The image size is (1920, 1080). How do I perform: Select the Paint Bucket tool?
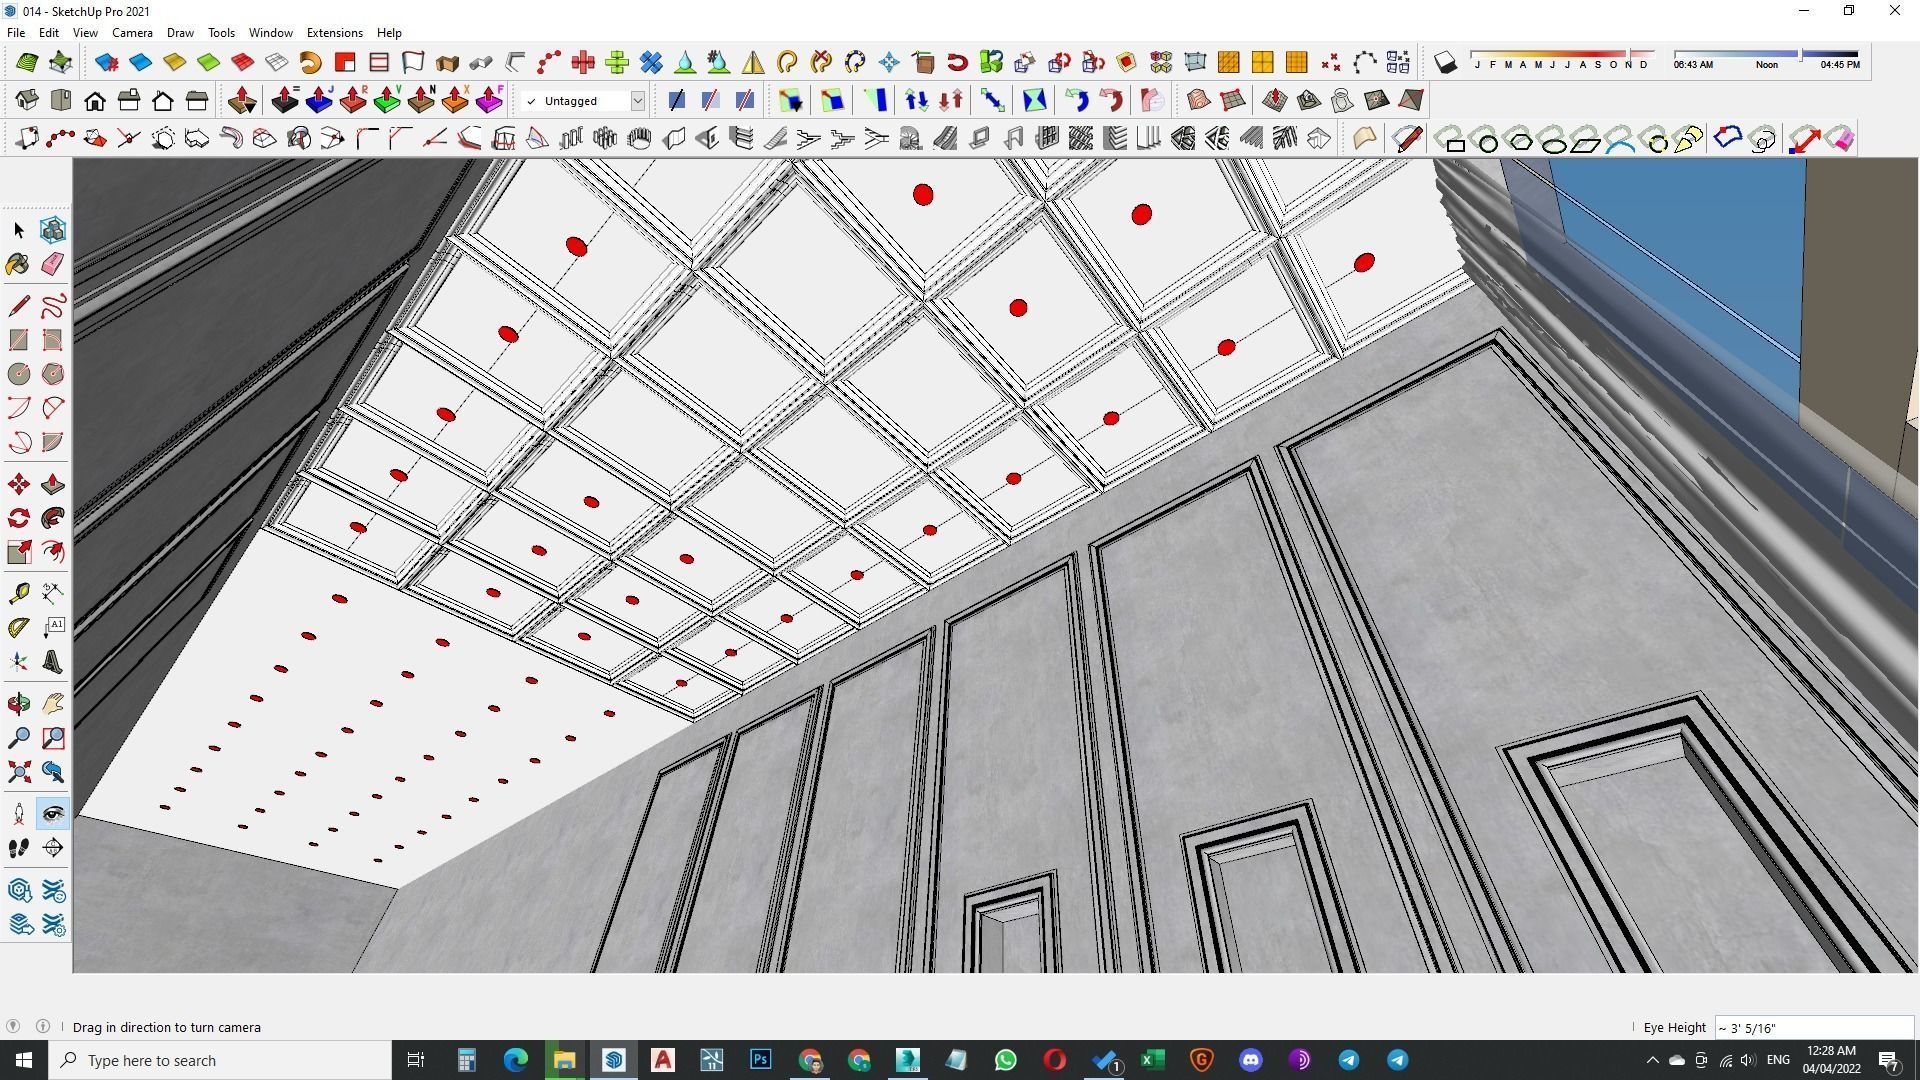tap(18, 264)
